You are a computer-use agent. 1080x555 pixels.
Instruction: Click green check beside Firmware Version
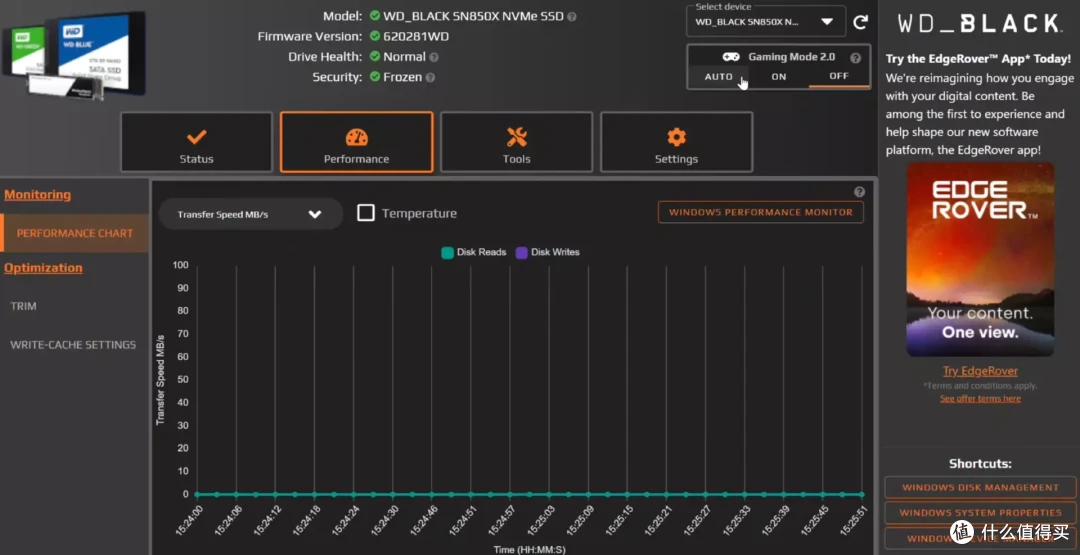pos(375,36)
